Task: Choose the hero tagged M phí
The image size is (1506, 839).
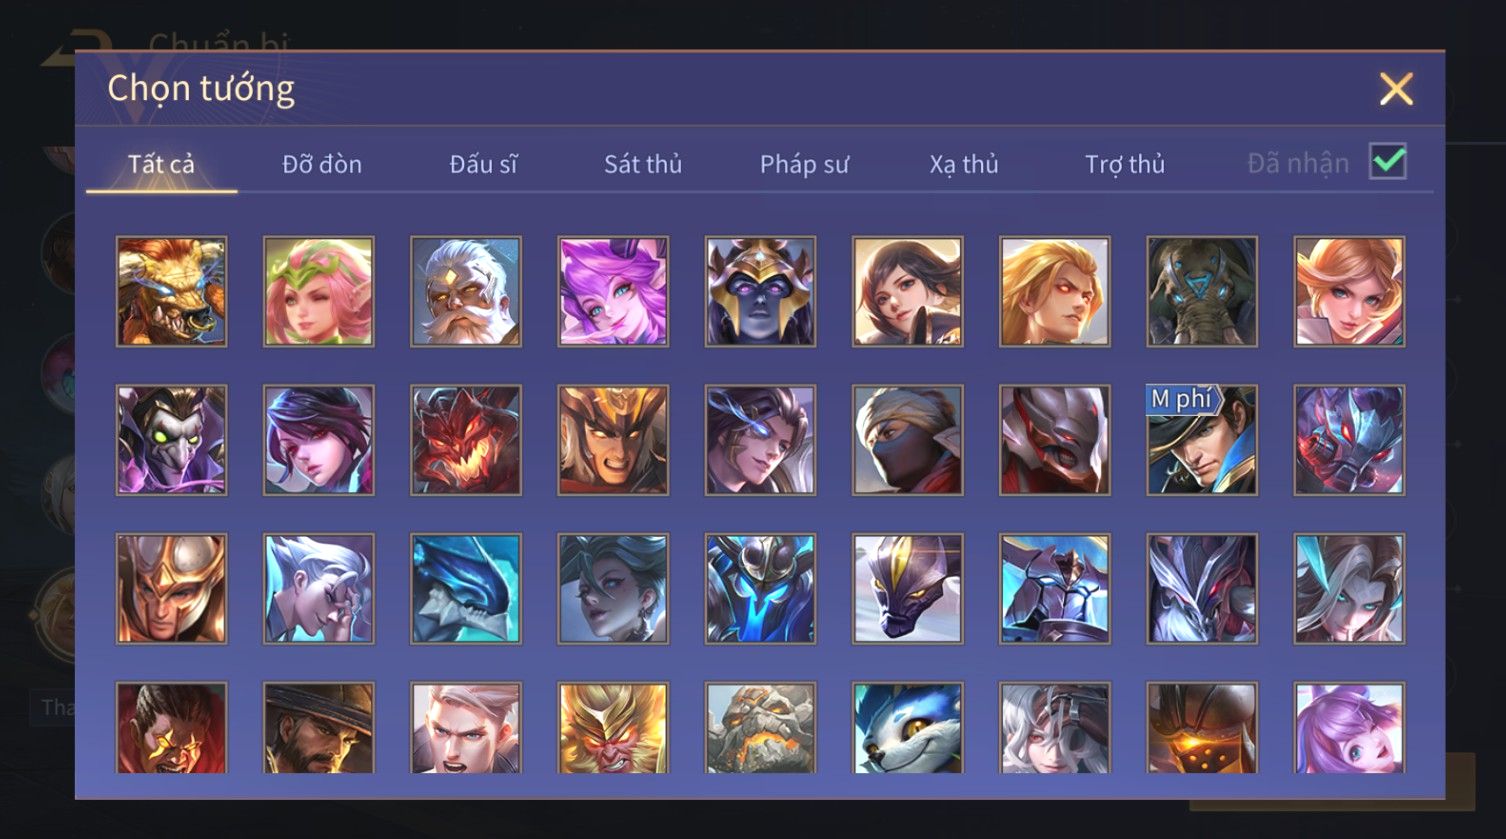Action: pos(1202,441)
